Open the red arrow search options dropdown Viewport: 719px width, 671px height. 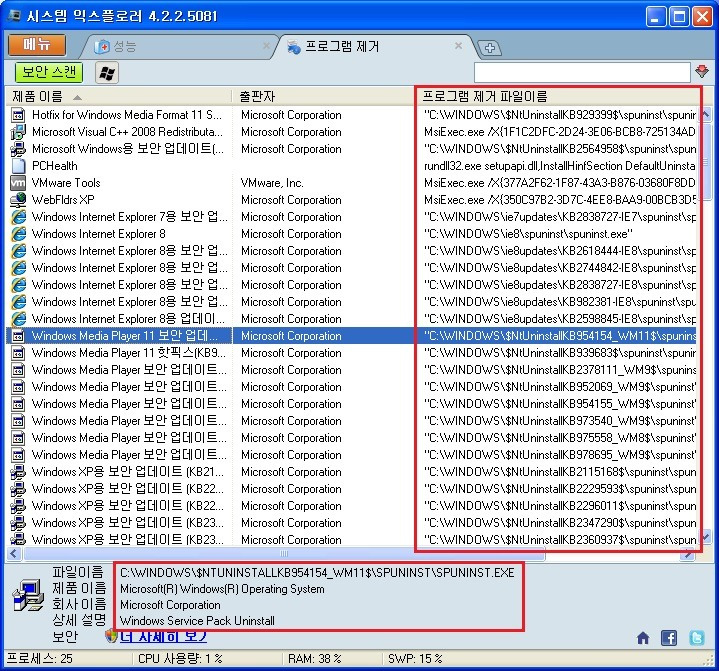(x=702, y=71)
